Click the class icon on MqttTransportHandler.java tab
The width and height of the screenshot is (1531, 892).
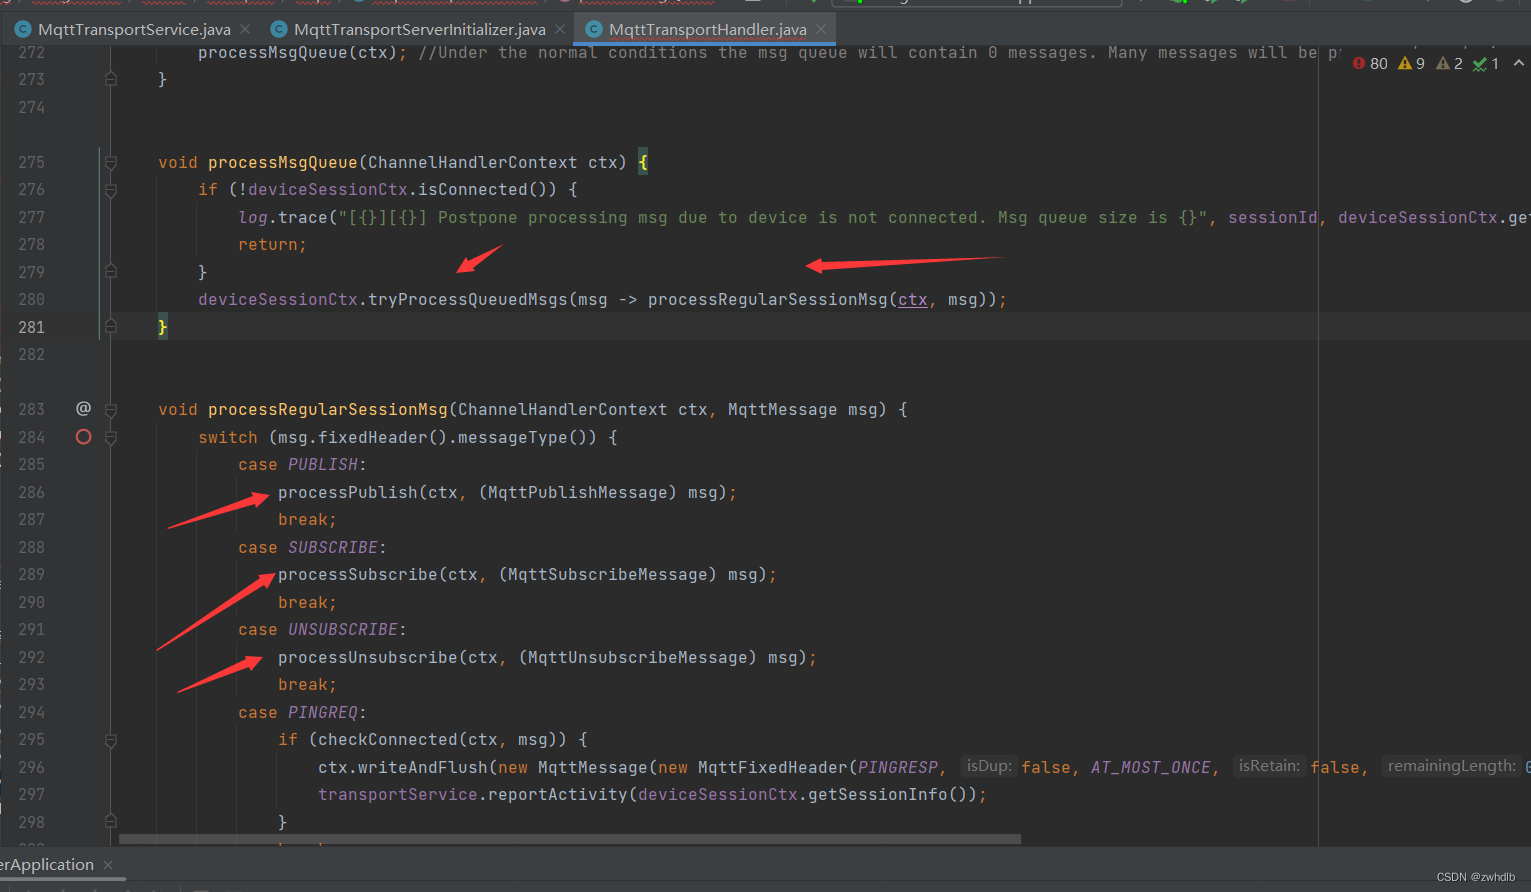pos(593,30)
